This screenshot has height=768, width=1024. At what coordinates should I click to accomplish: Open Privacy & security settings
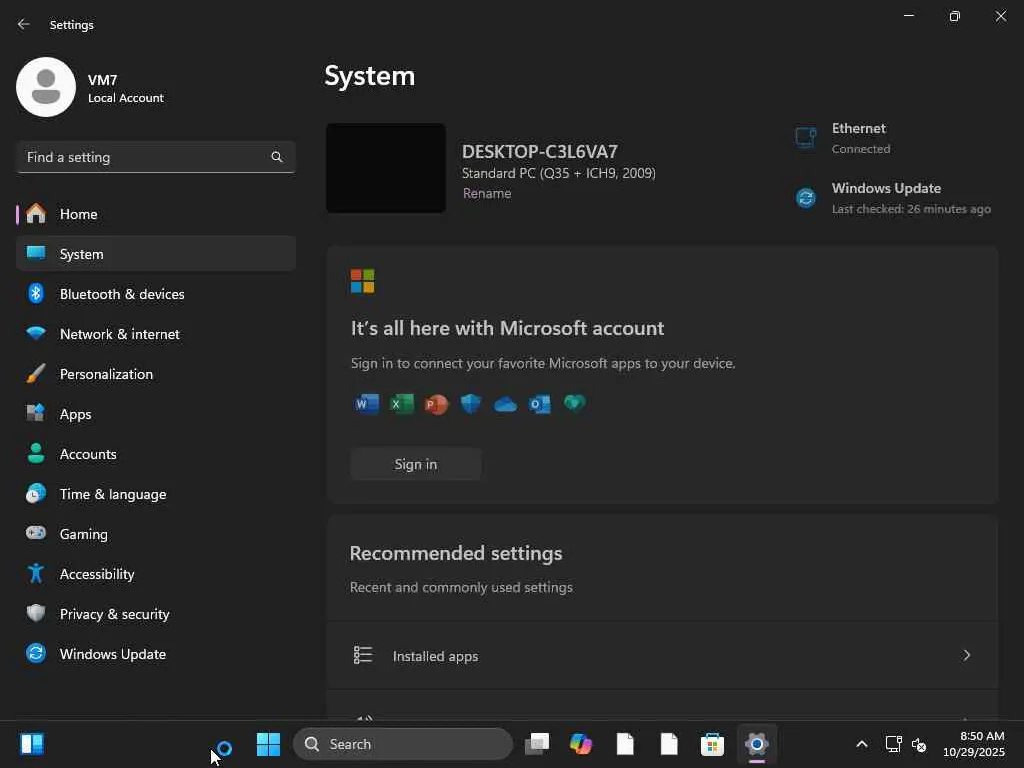pos(155,614)
